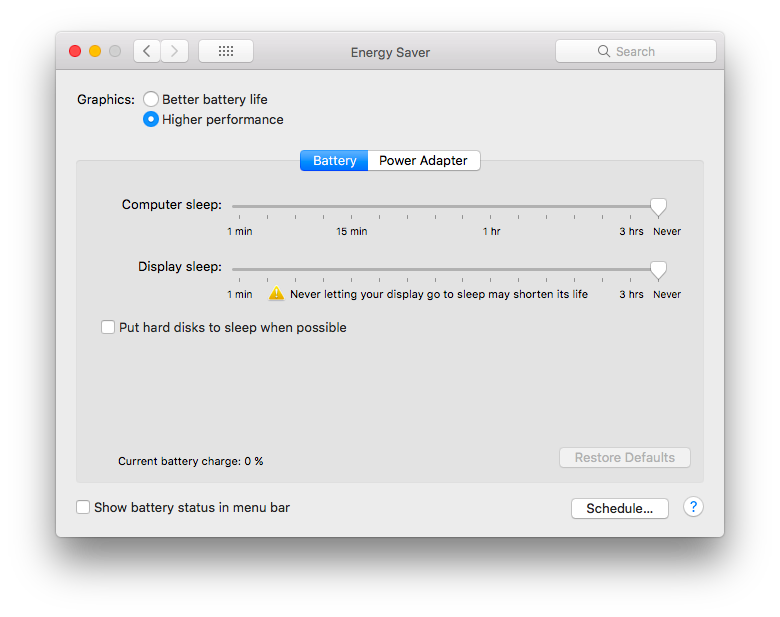Image resolution: width=780 pixels, height=617 pixels.
Task: Close the Energy Saver window
Action: [x=75, y=51]
